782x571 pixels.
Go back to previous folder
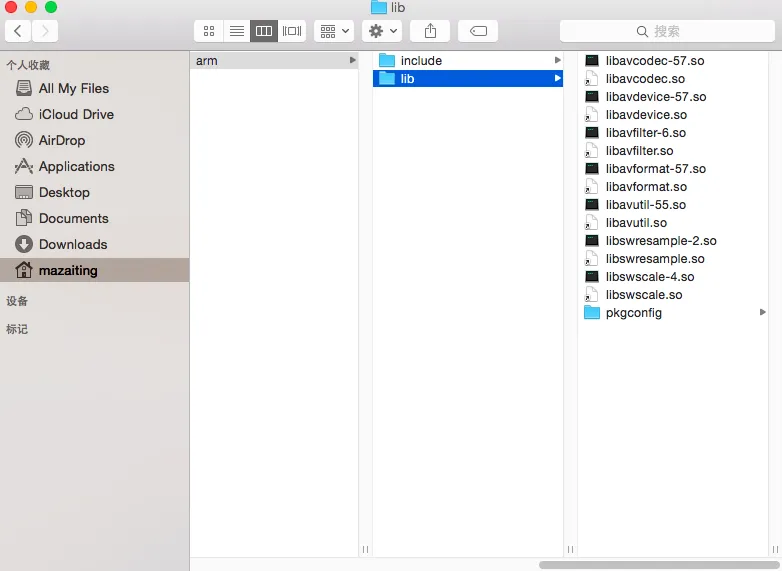pos(18,31)
